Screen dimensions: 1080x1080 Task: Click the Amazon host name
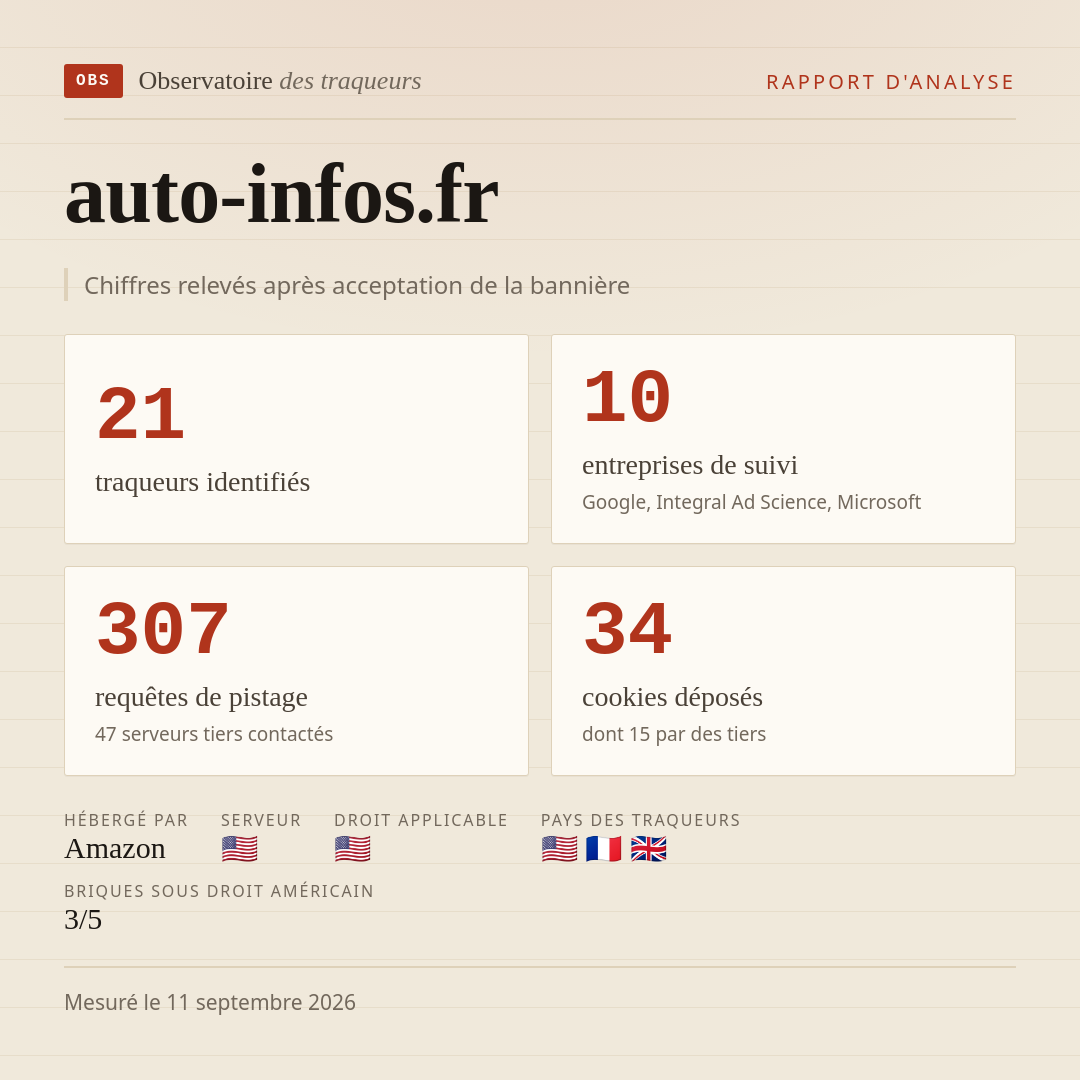click(x=115, y=849)
